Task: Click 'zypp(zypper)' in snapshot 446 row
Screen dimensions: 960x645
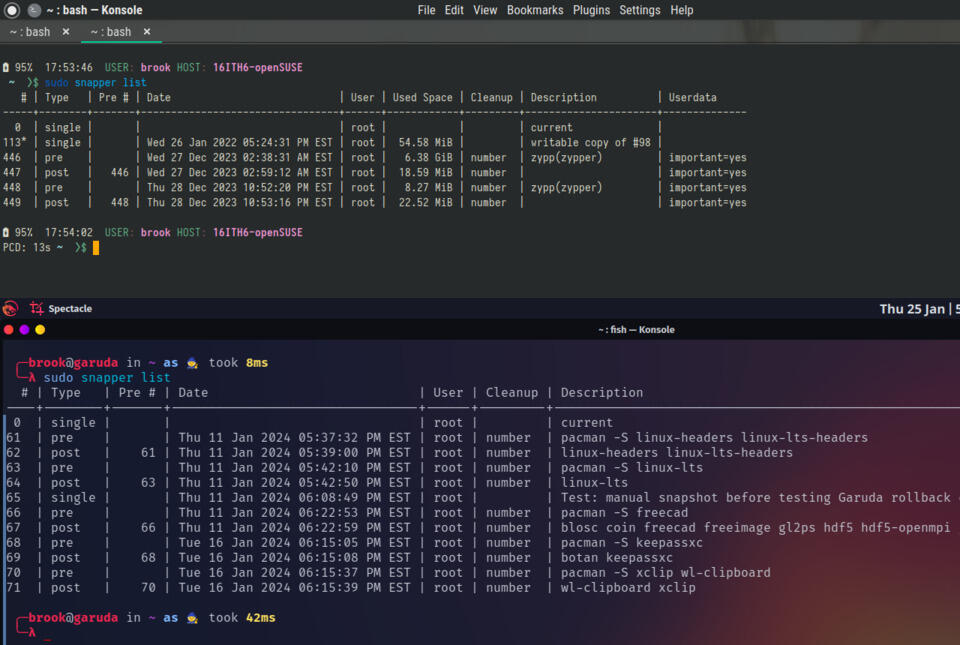Action: (x=566, y=157)
